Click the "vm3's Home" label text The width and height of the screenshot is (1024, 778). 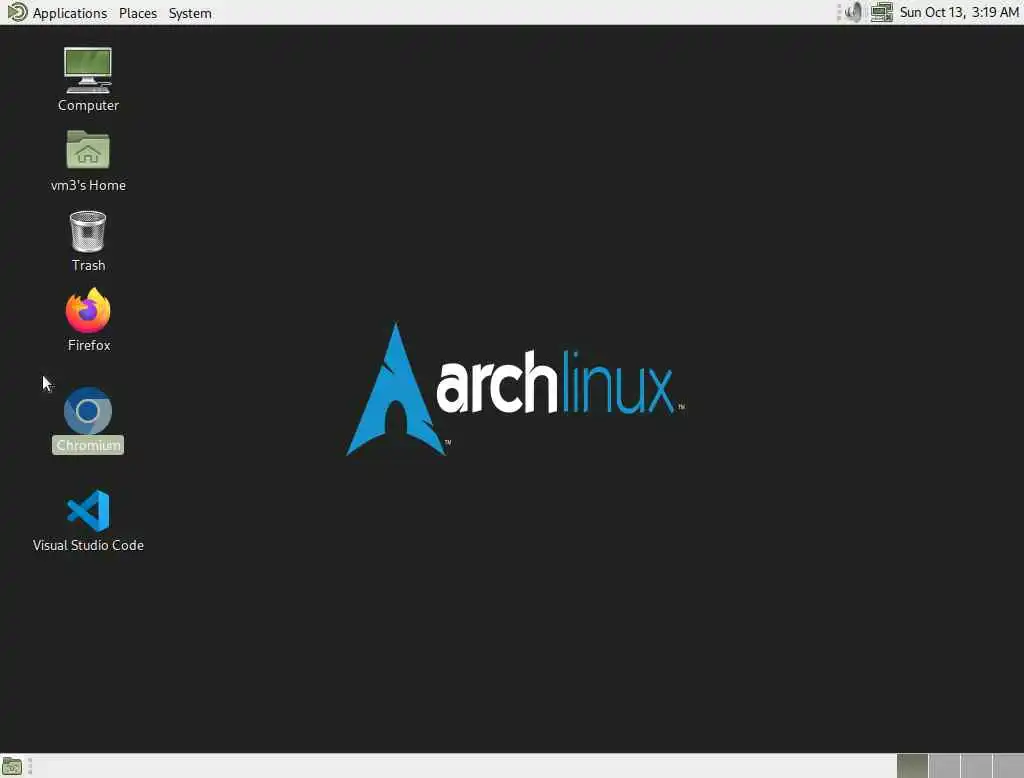(88, 186)
